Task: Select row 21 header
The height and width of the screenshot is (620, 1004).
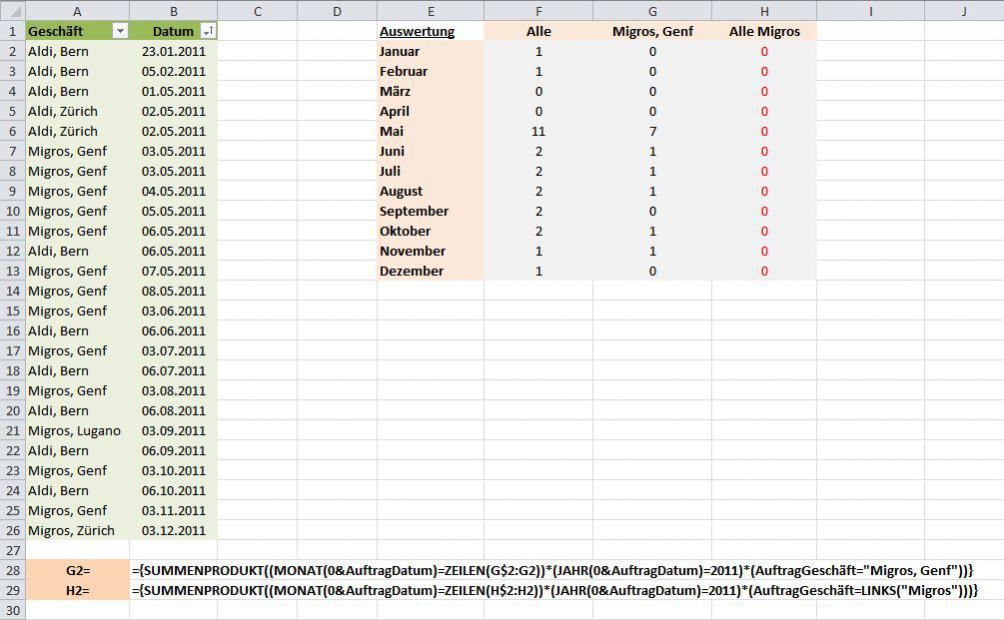Action: point(13,430)
